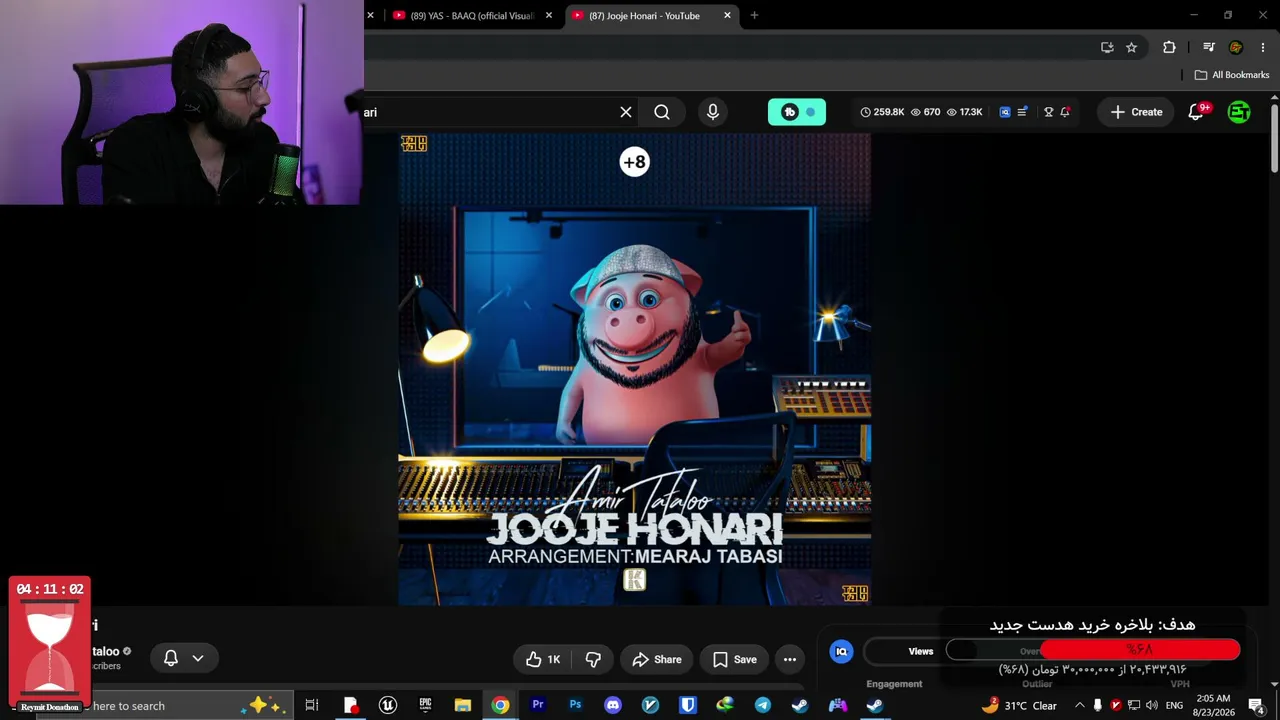Open the 31°C Clear weather widget
1280x720 pixels.
pyautogui.click(x=1019, y=706)
